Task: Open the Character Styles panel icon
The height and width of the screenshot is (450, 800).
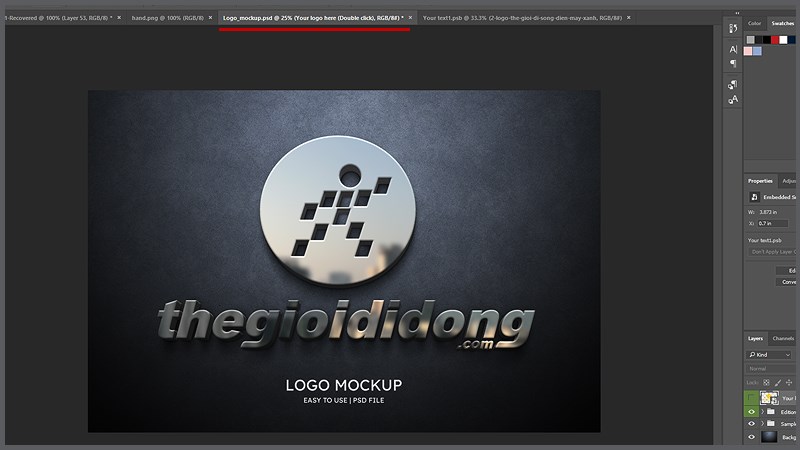Action: pyautogui.click(x=733, y=99)
